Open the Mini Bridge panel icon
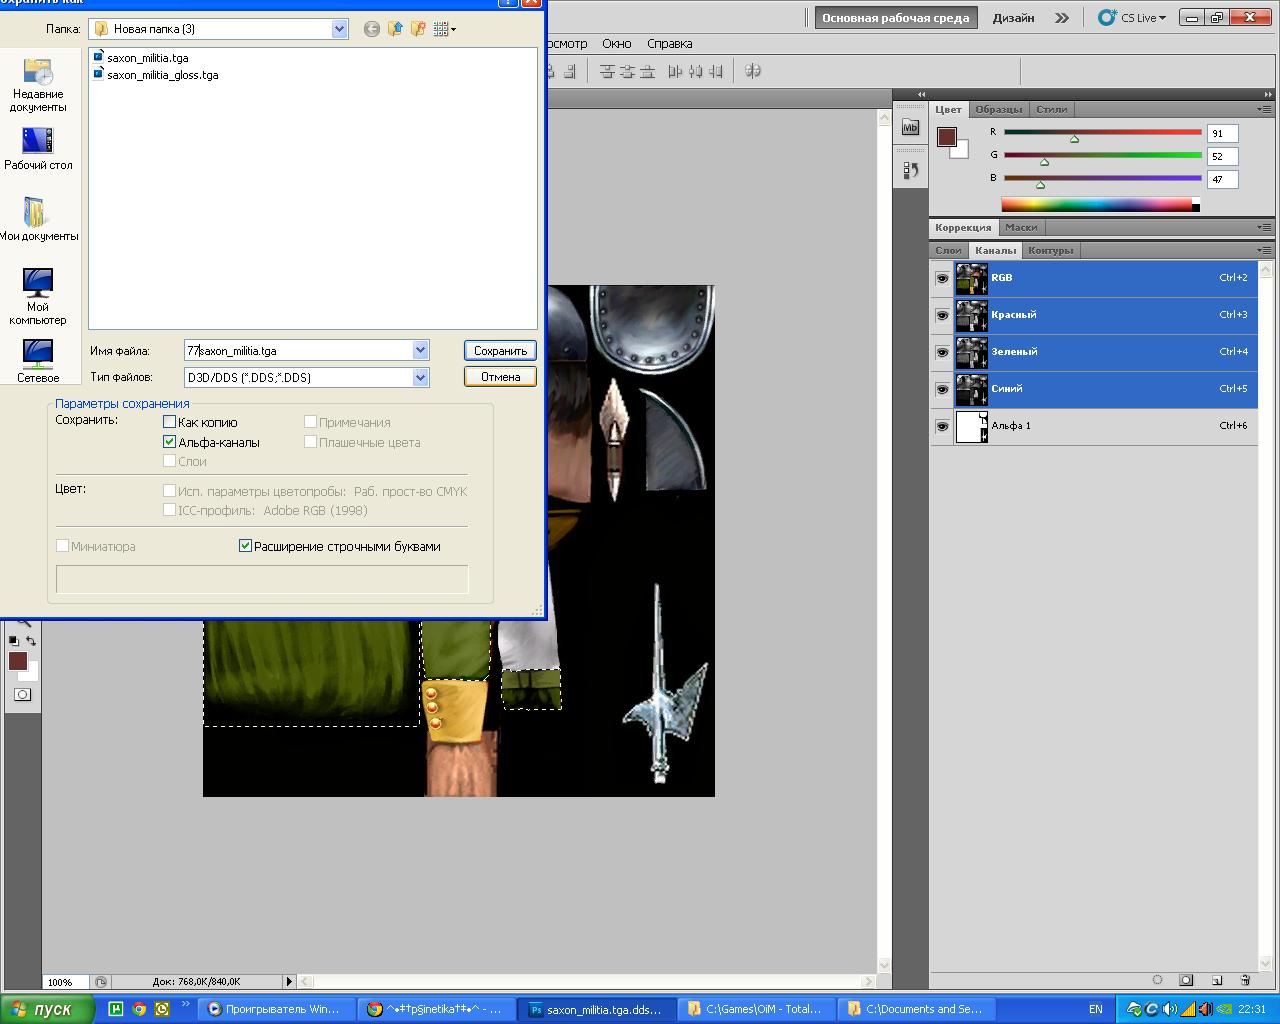The height and width of the screenshot is (1024, 1280). [x=910, y=127]
